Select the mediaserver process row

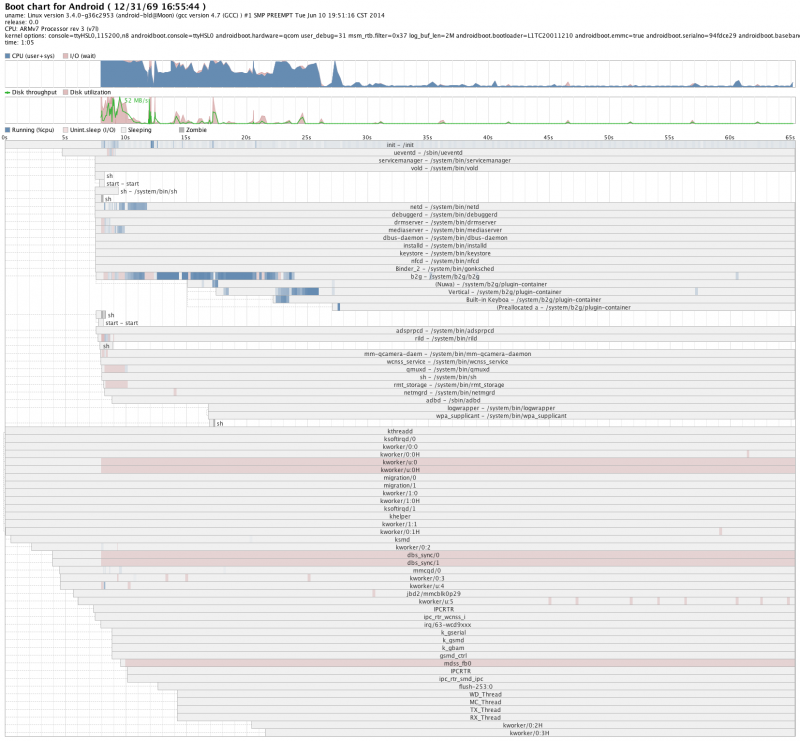coord(445,230)
